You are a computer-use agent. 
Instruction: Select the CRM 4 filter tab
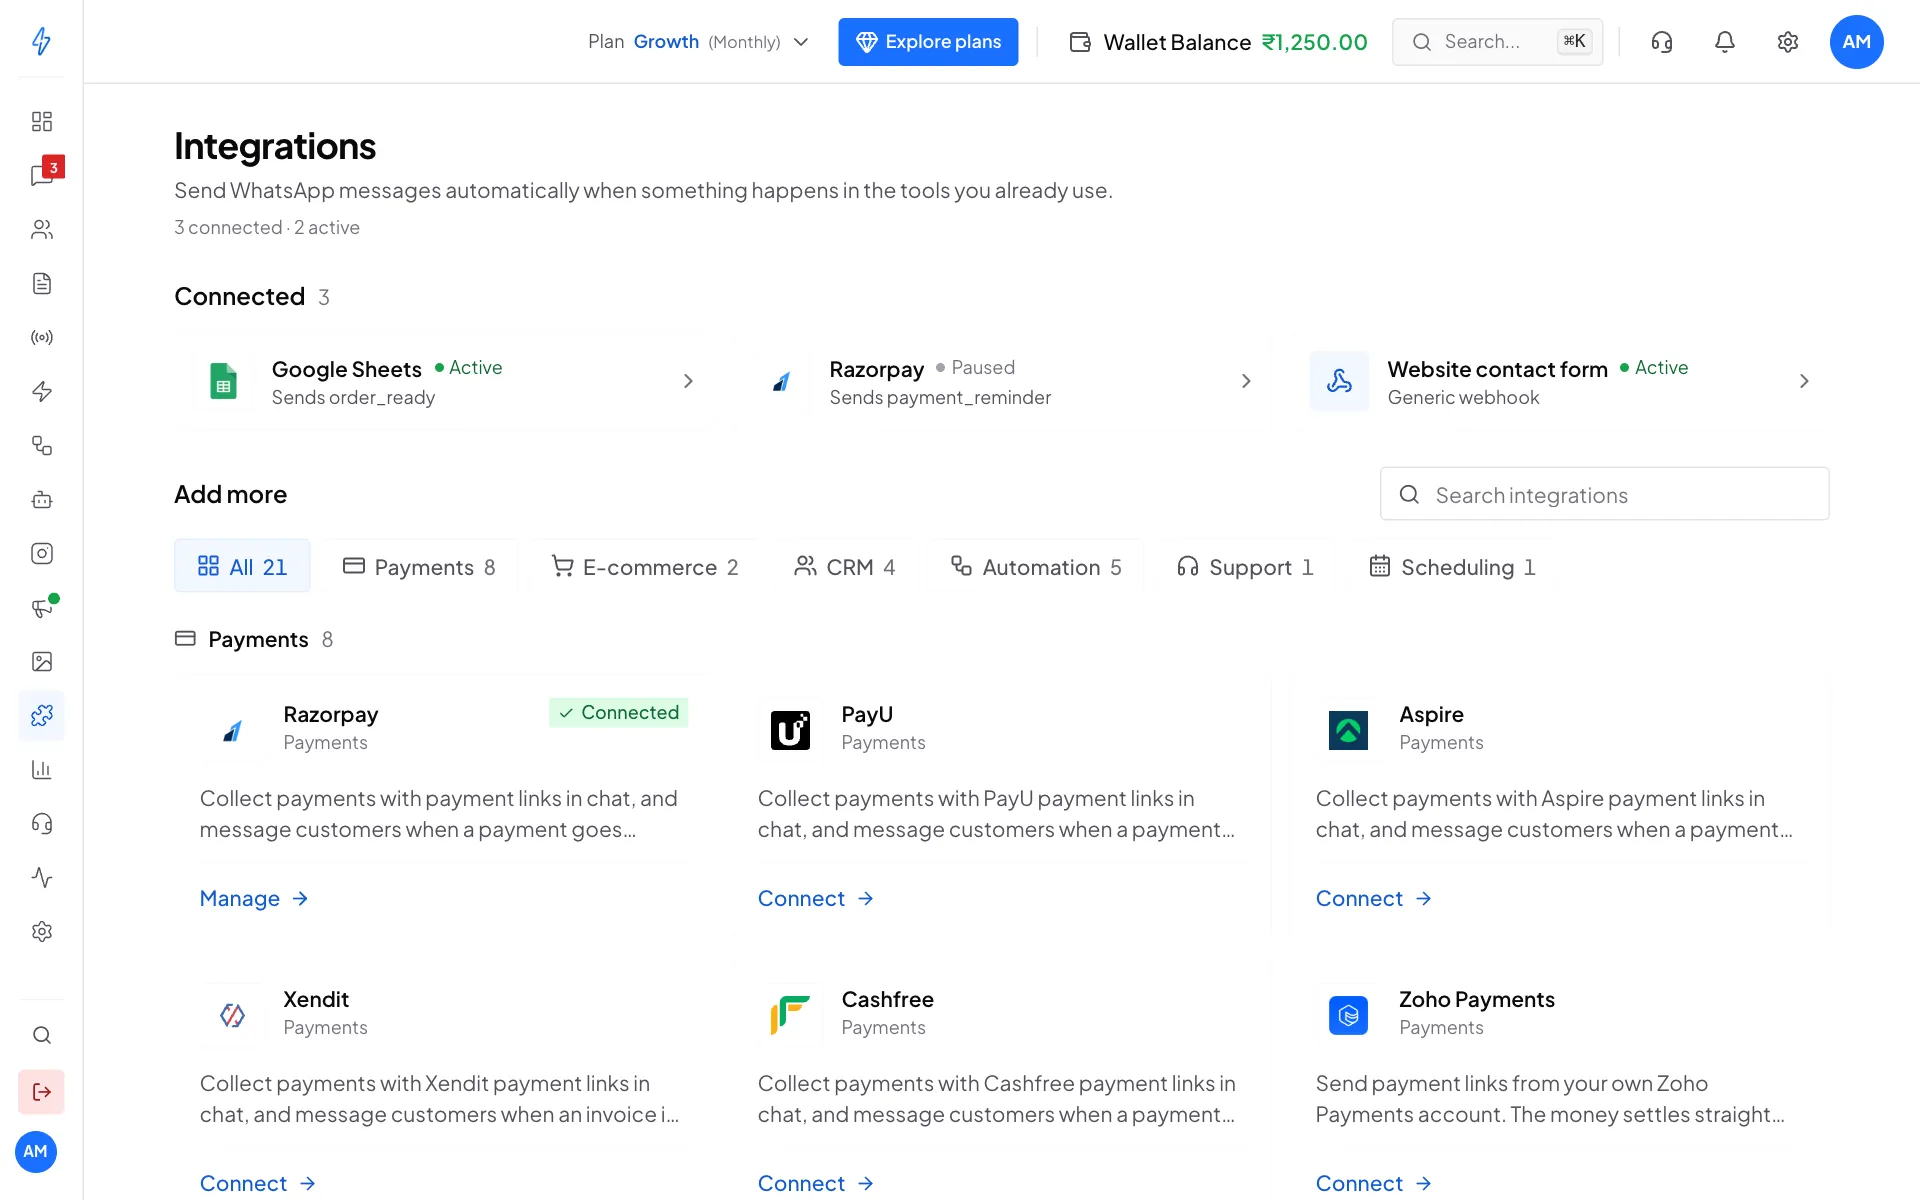click(845, 566)
